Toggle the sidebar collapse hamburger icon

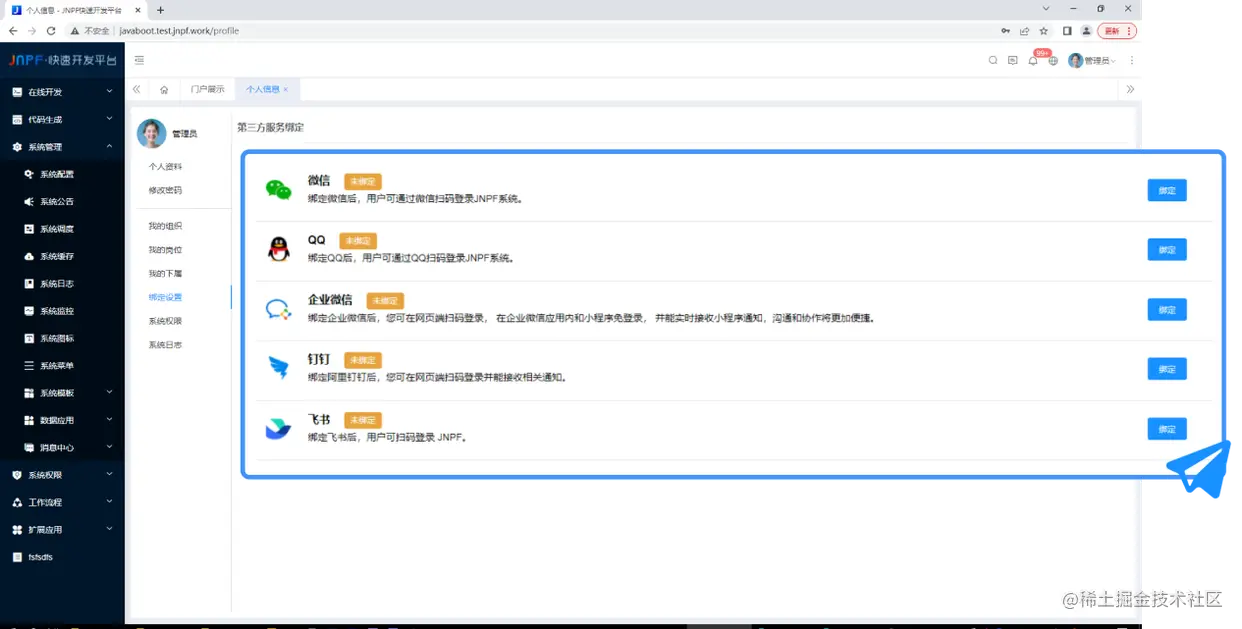[x=139, y=60]
